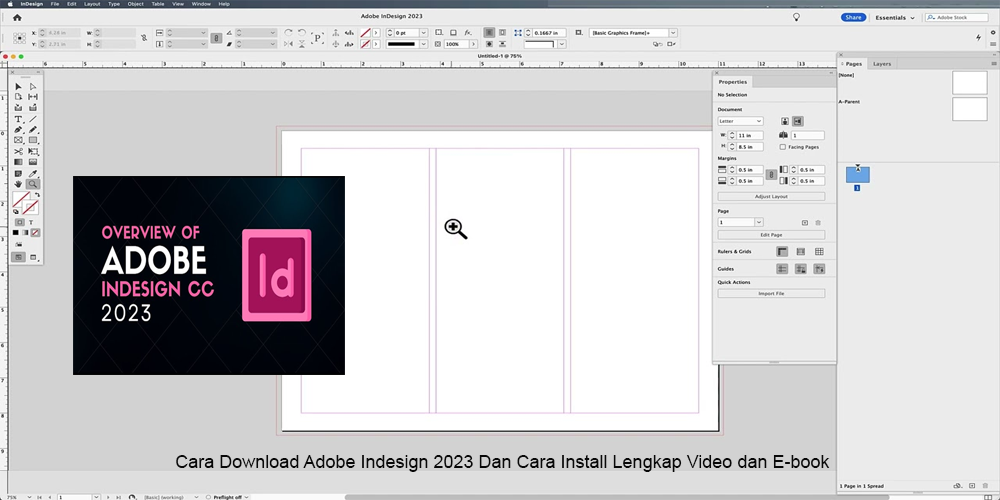Open the lightbulb Discover icon
The width and height of the screenshot is (1000, 500).
coord(796,17)
